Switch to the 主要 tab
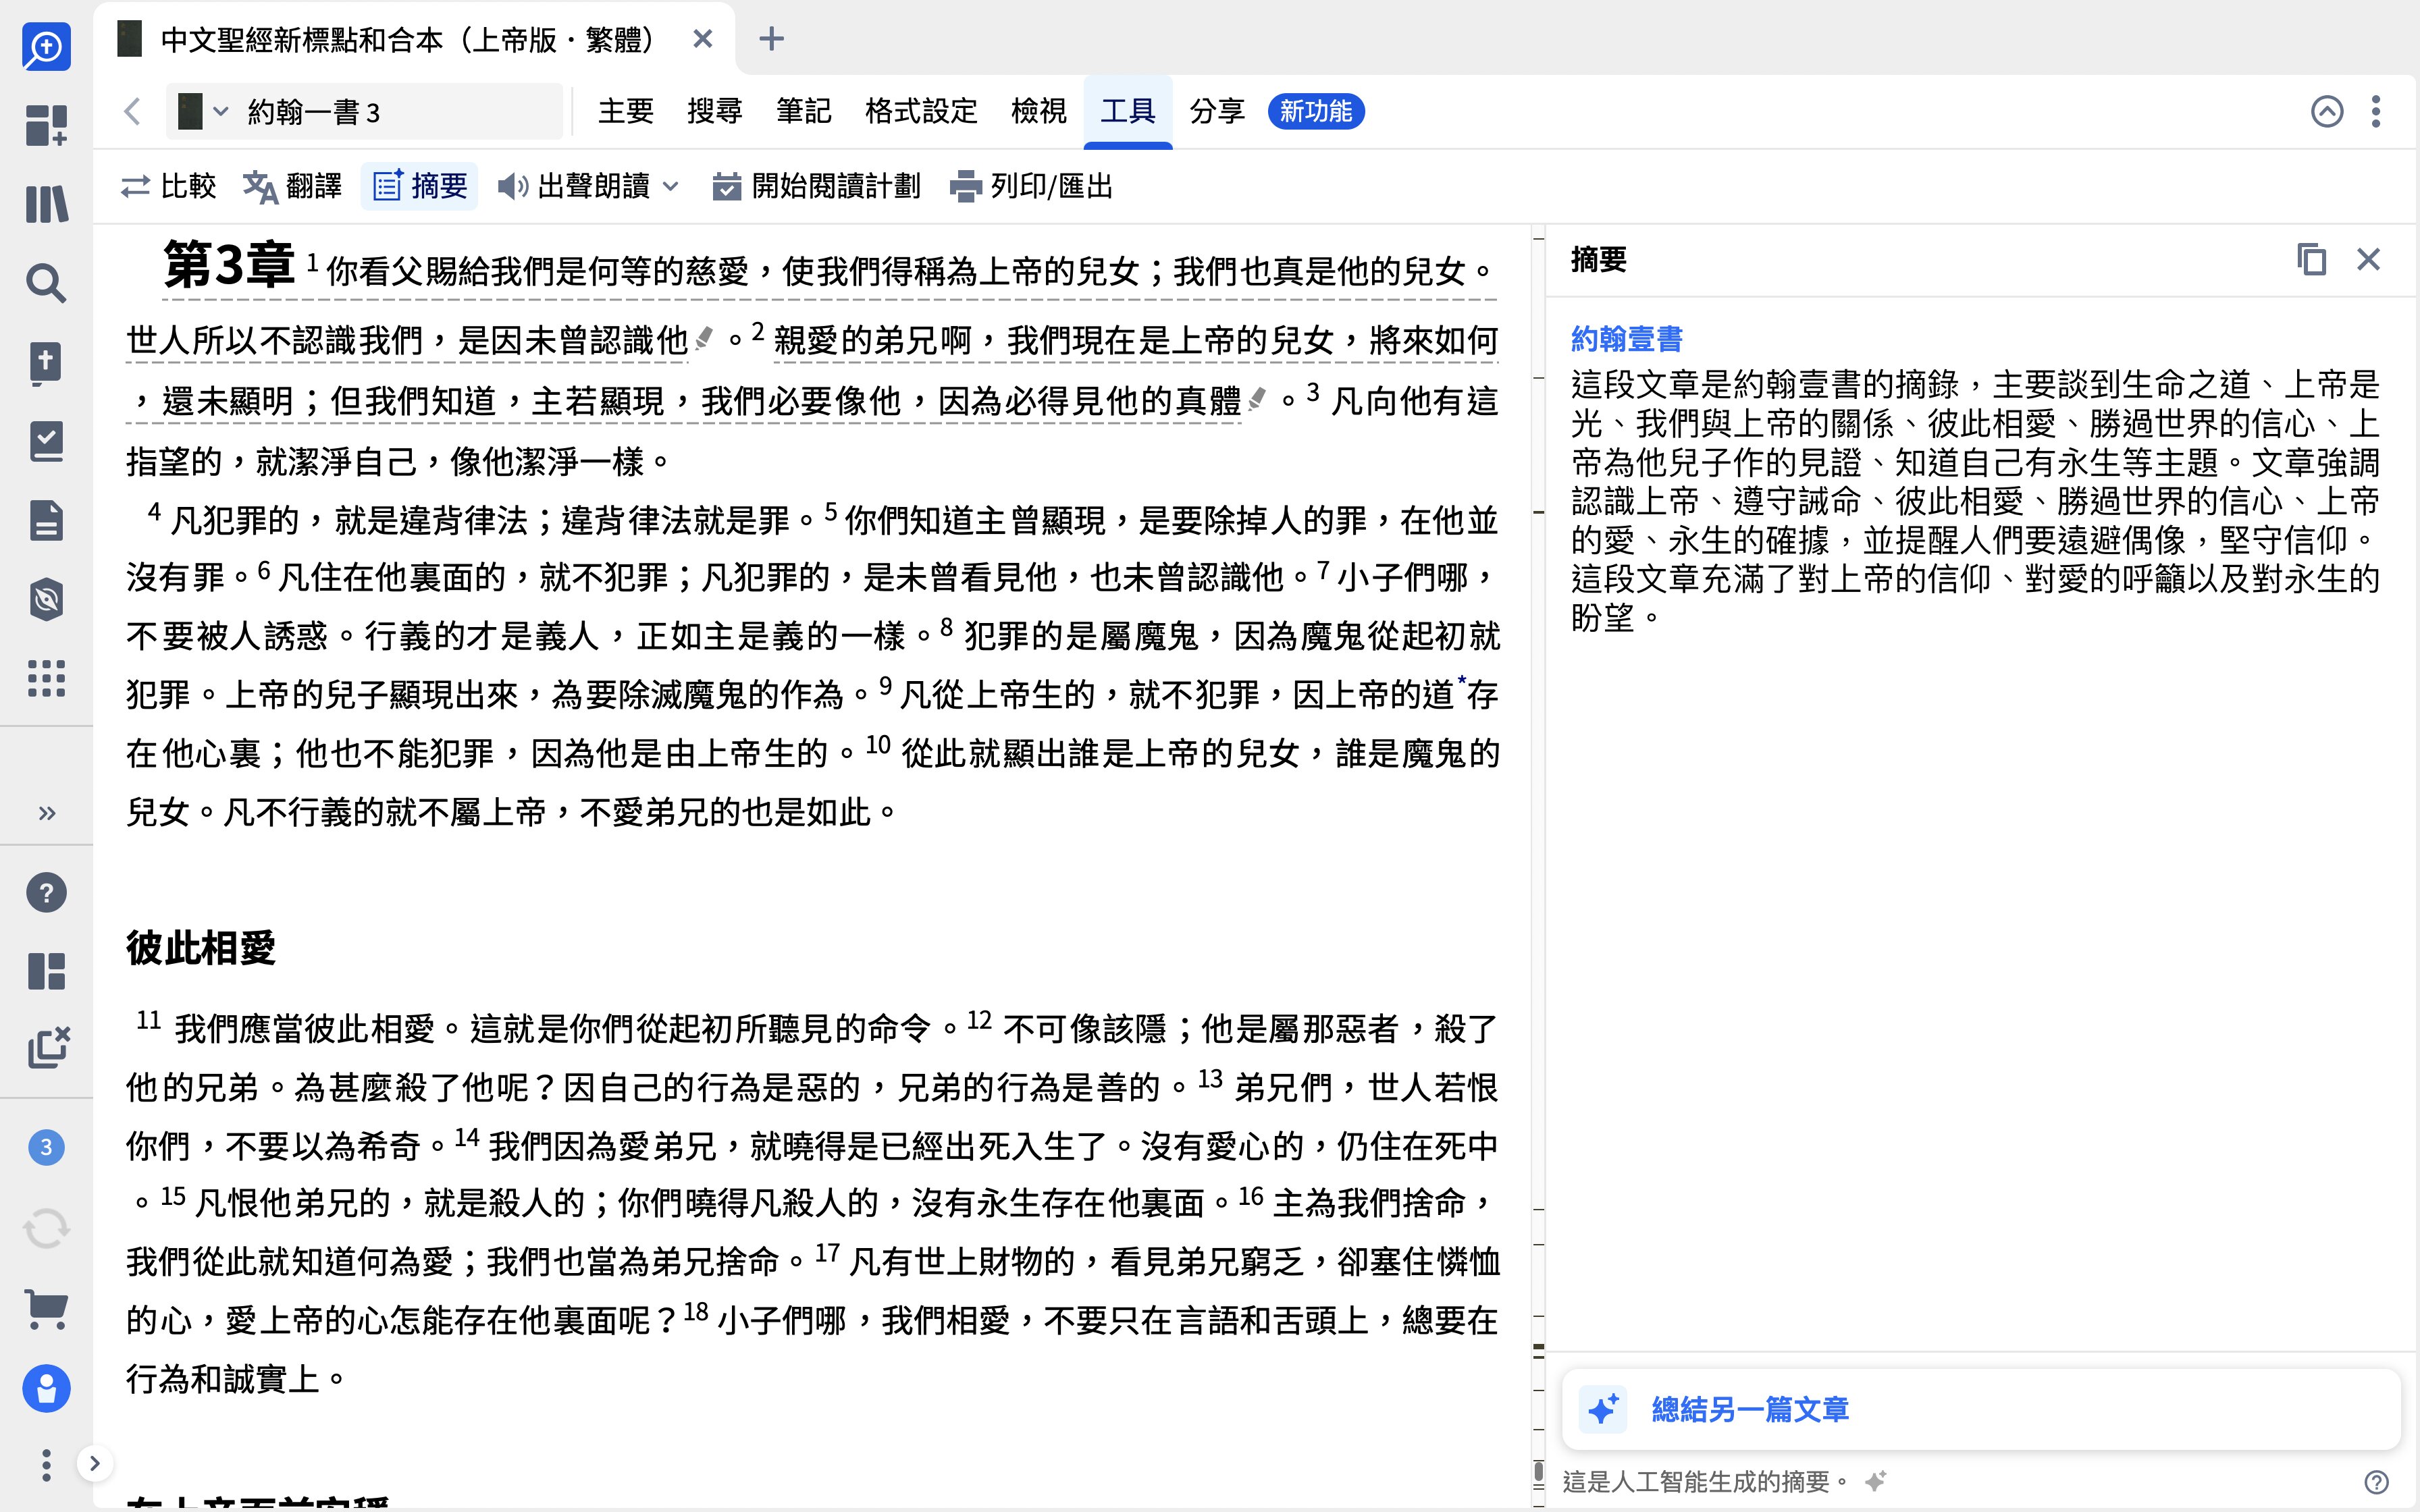 [626, 111]
